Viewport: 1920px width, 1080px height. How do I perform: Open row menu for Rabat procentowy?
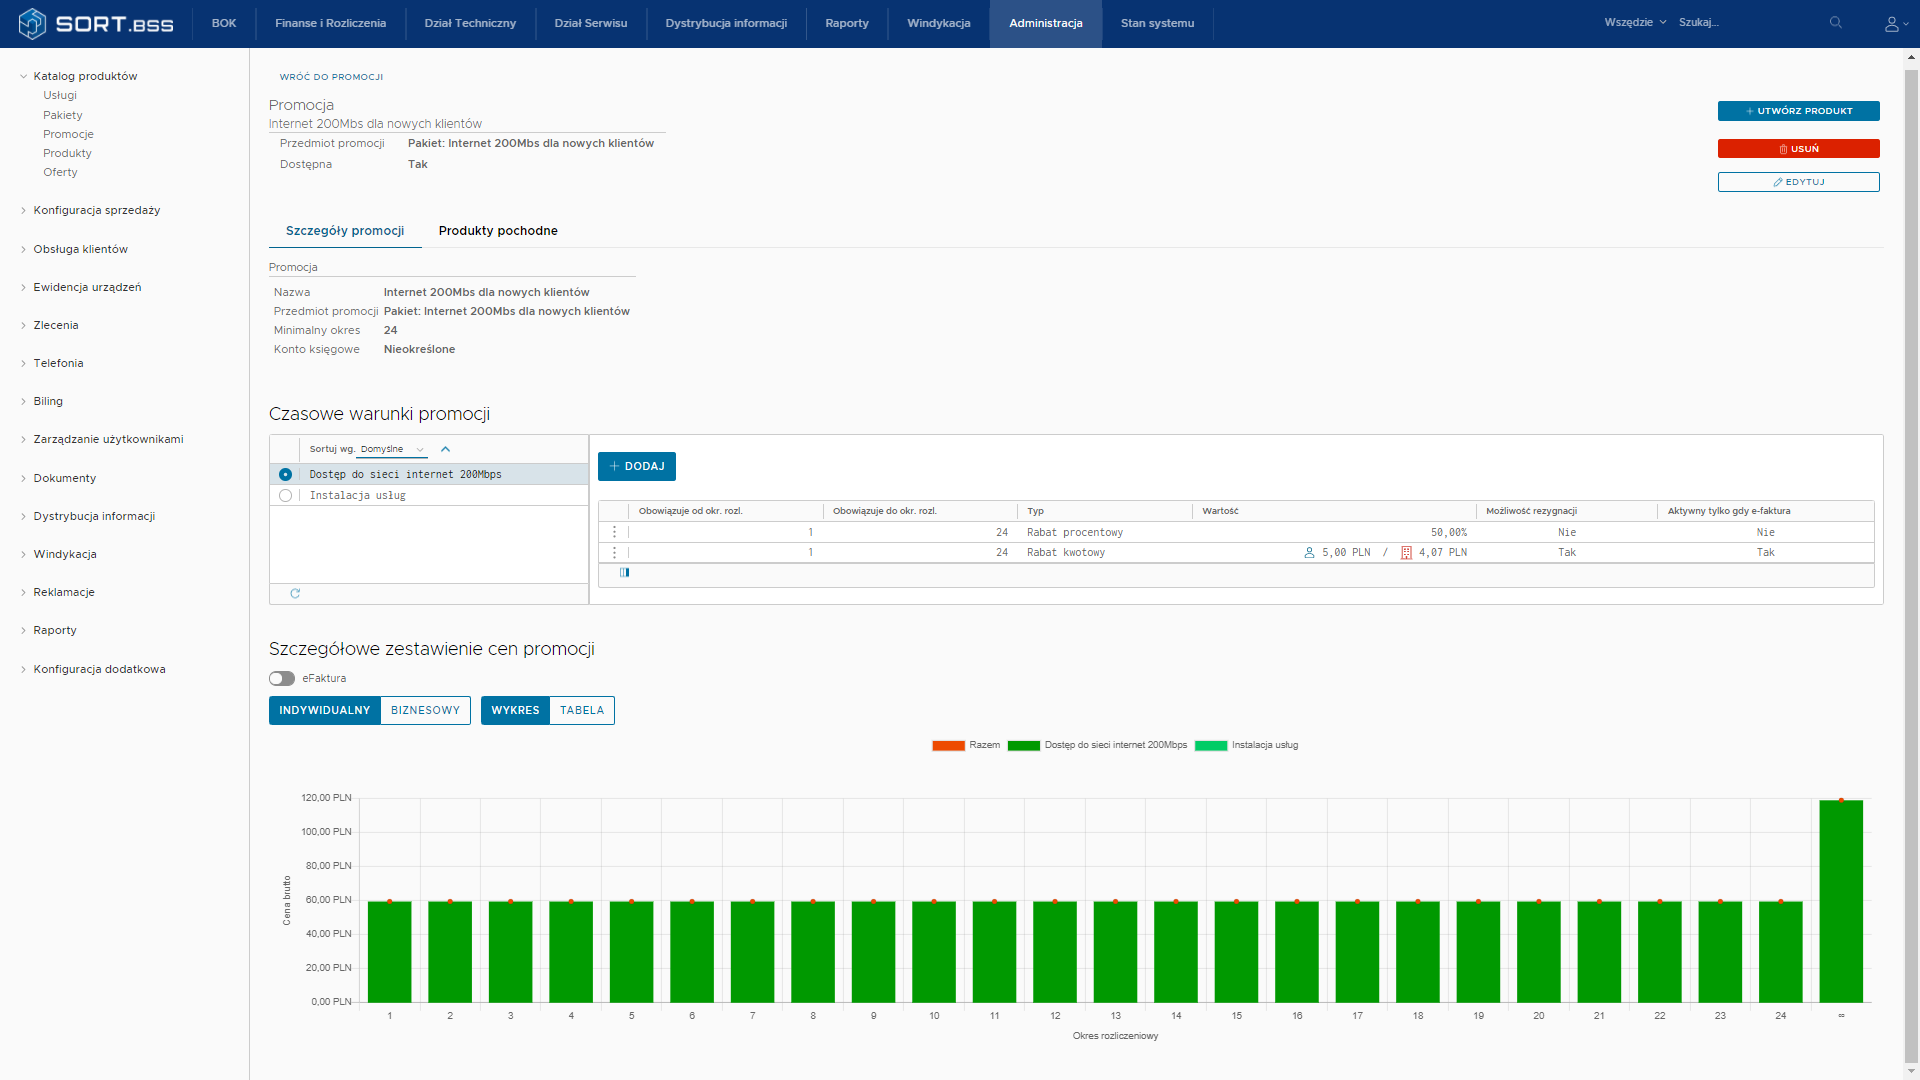[x=614, y=532]
